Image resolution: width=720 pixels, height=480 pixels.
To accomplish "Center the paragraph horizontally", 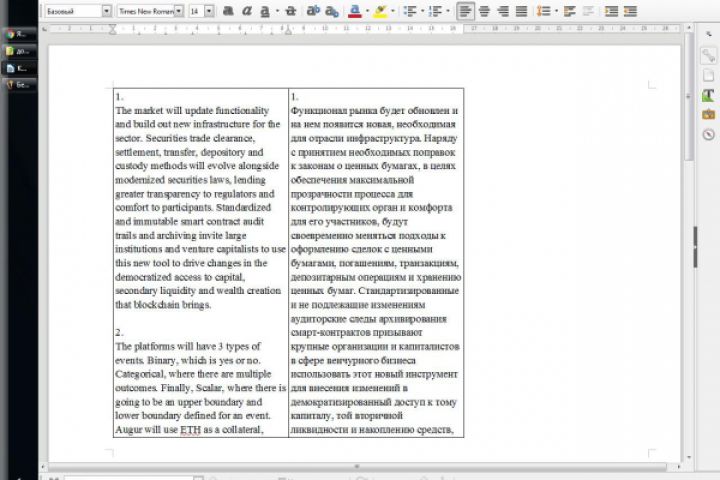I will [x=484, y=11].
